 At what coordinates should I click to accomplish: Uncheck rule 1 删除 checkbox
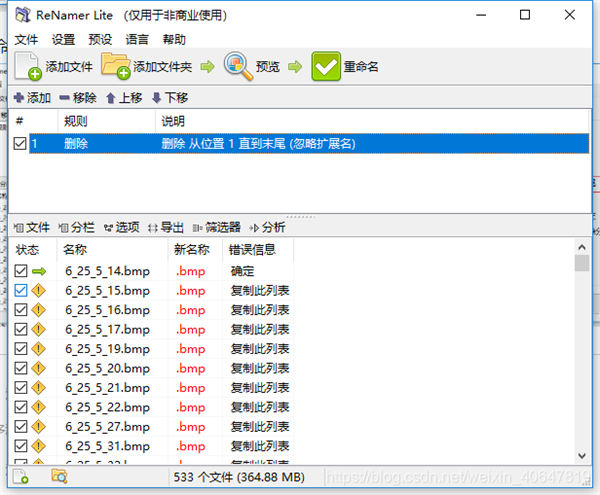click(x=20, y=144)
